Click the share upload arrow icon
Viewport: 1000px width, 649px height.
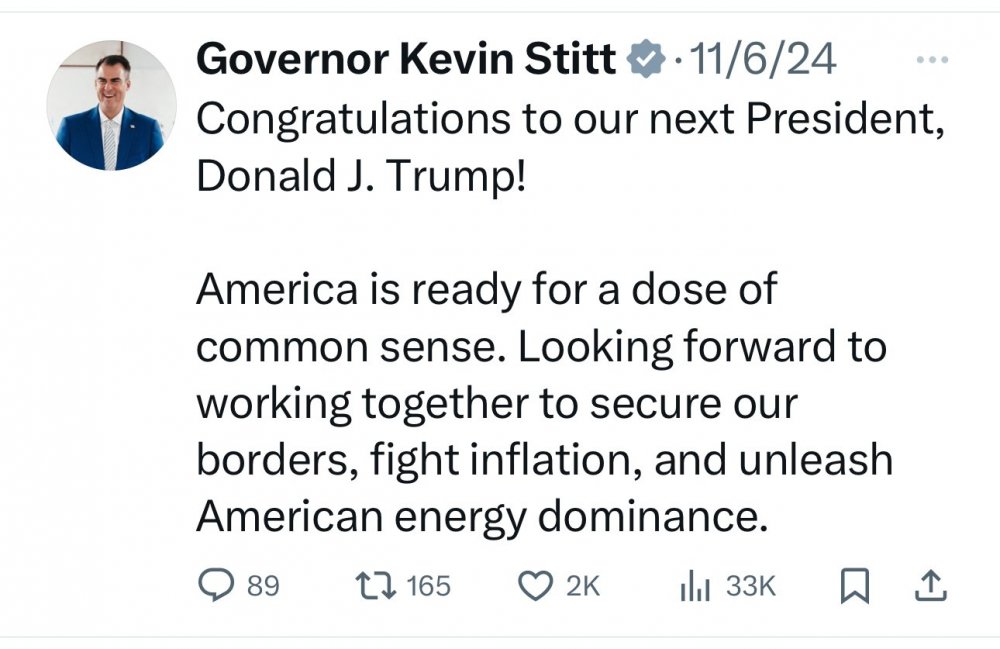coord(930,586)
